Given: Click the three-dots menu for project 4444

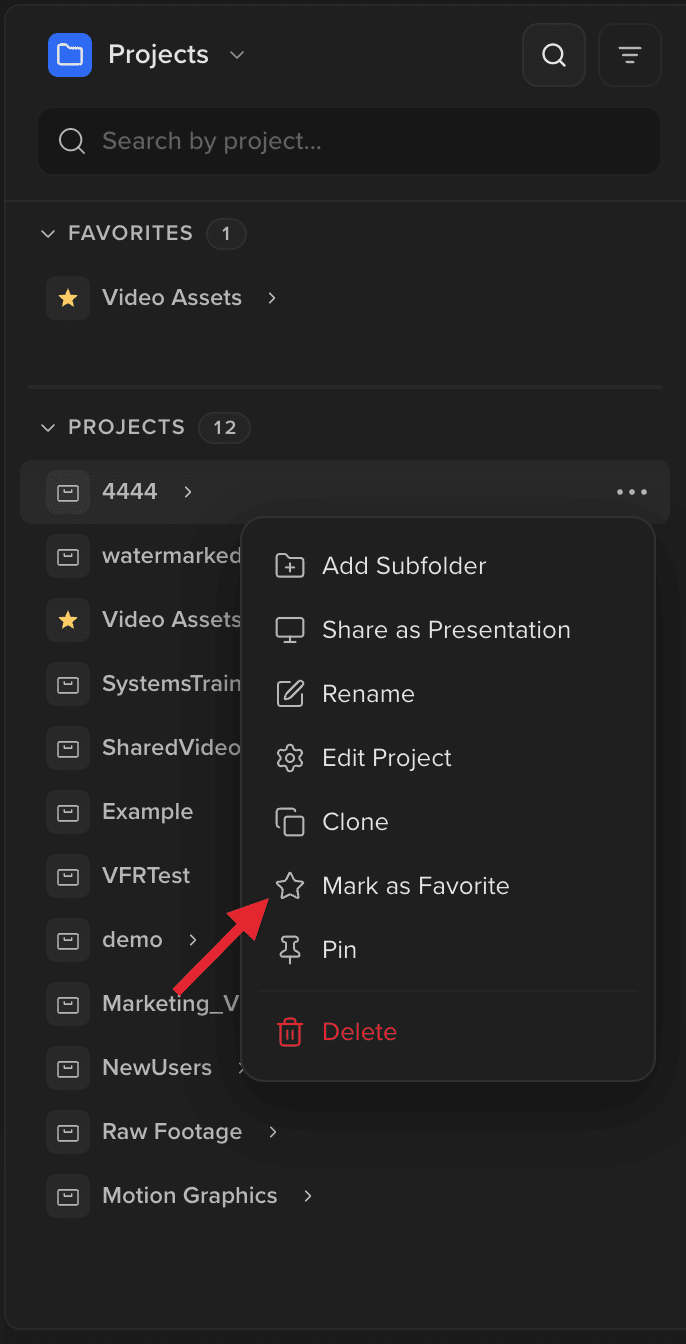Looking at the screenshot, I should tap(632, 492).
